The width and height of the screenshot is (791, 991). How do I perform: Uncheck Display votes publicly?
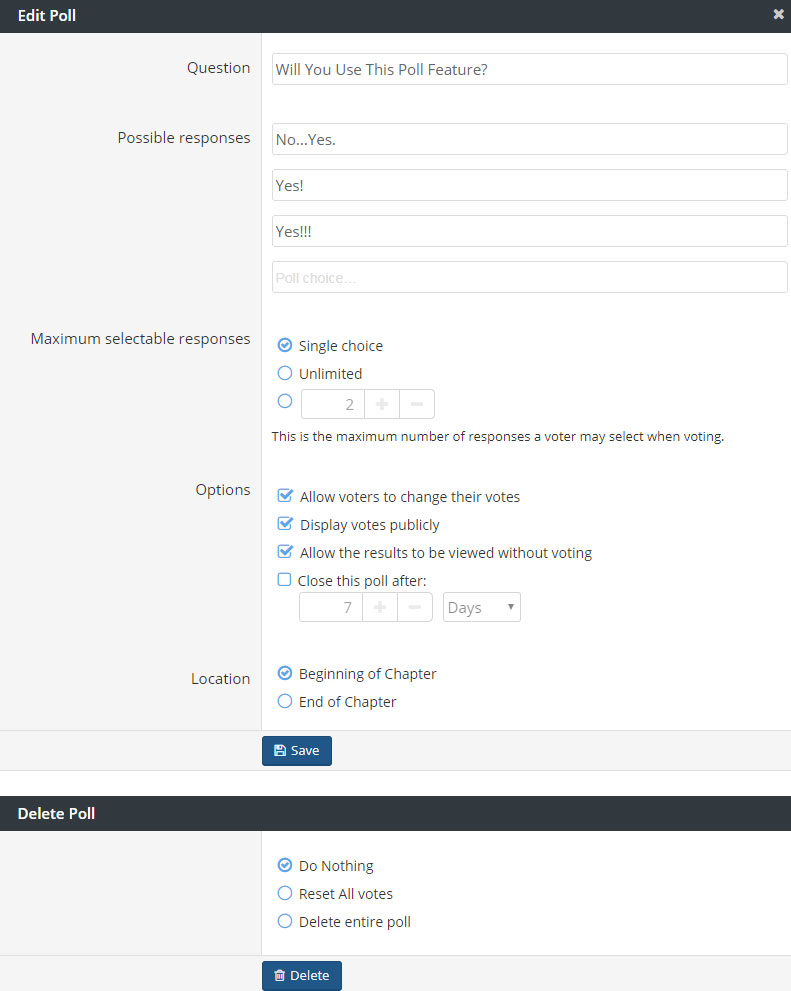tap(285, 524)
